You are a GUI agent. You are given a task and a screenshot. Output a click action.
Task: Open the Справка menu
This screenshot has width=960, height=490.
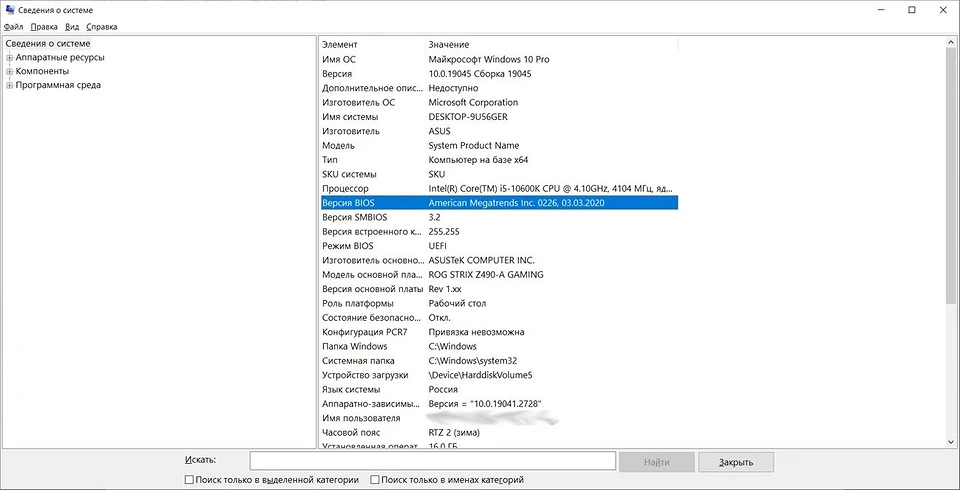(x=102, y=27)
